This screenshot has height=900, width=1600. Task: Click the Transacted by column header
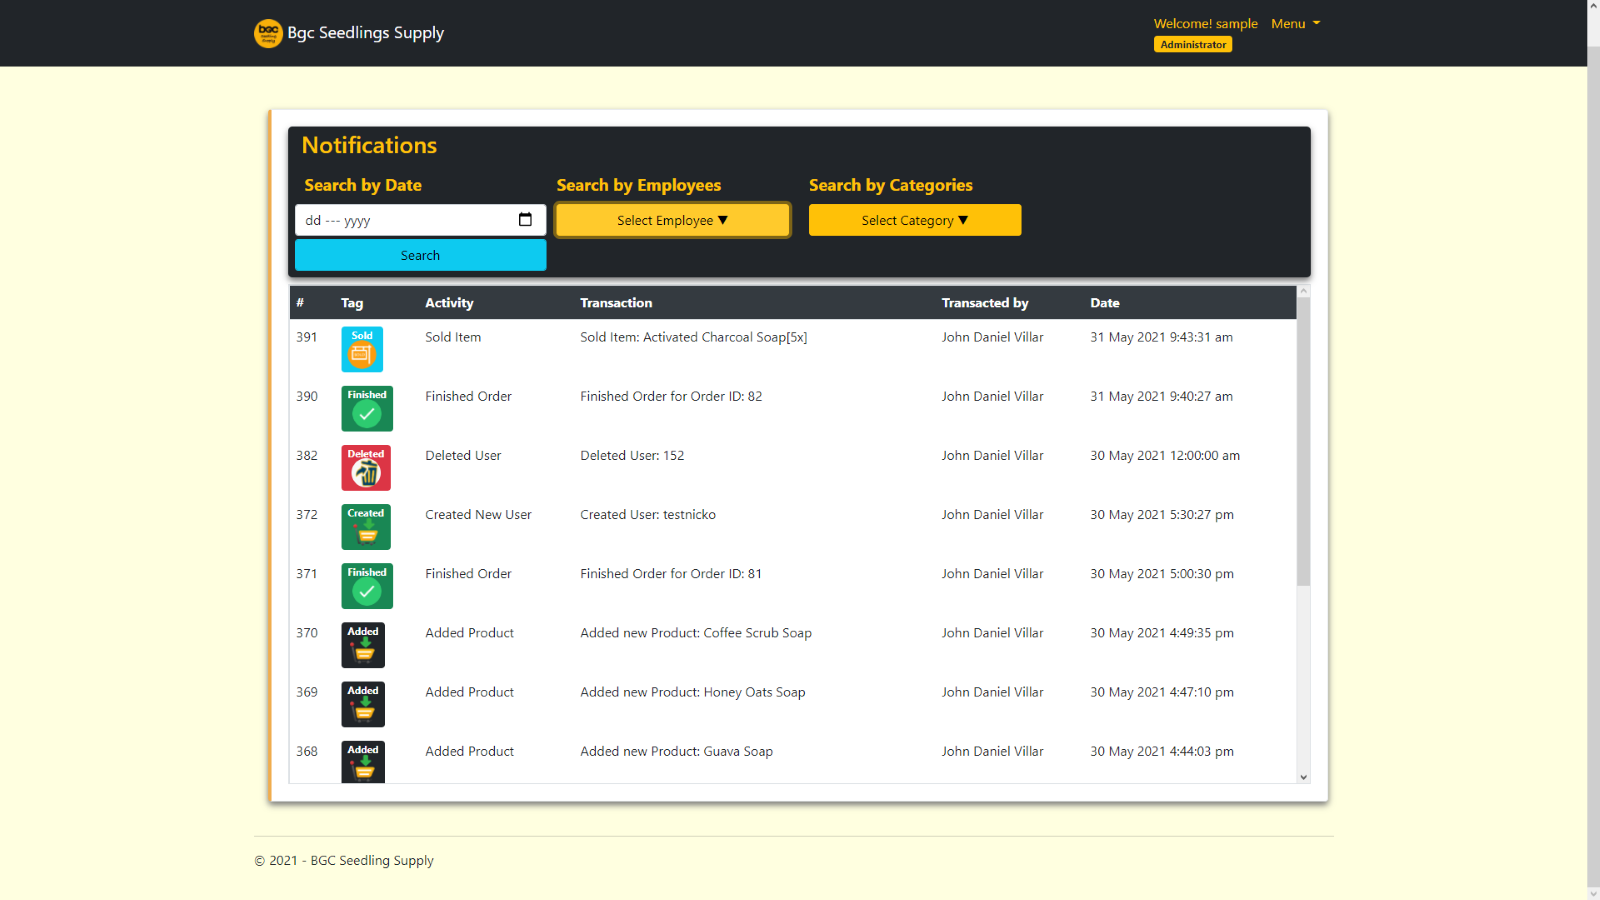pos(985,303)
